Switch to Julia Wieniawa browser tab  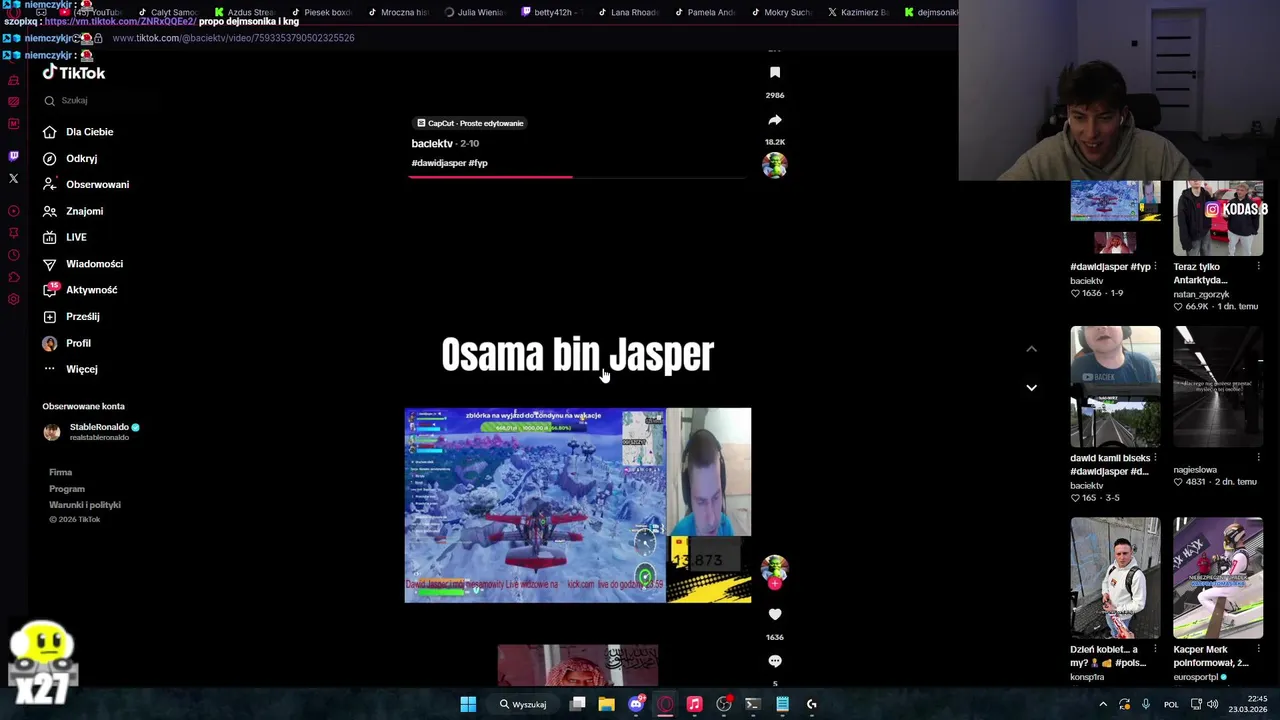pos(476,12)
